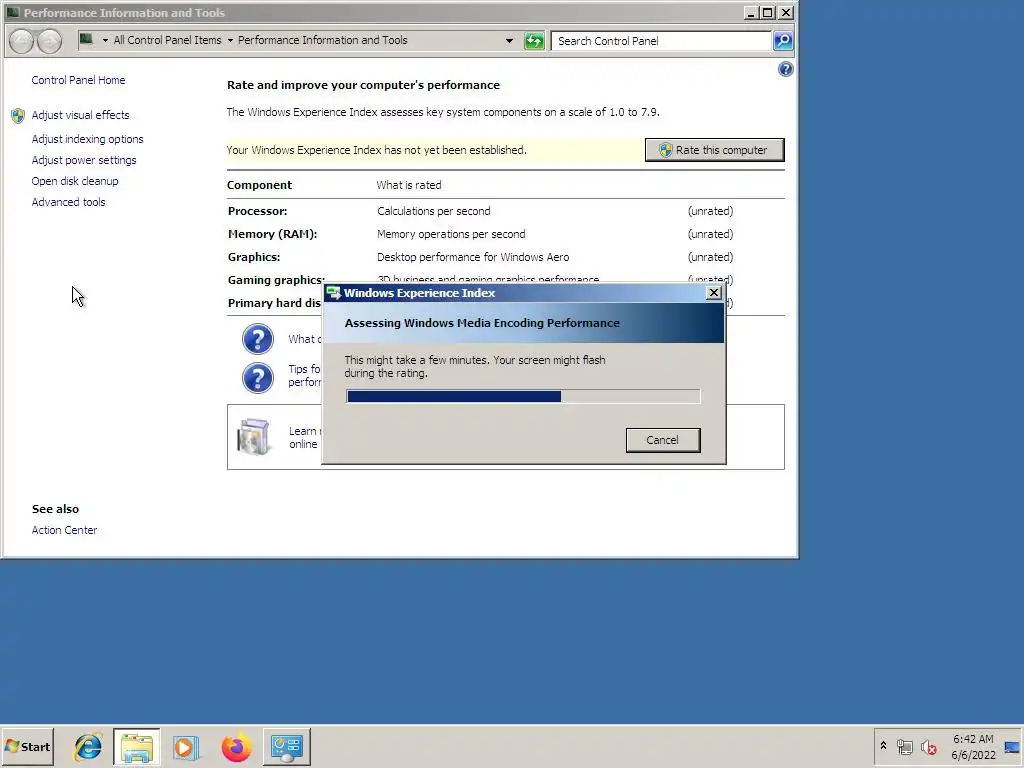Close the Windows Experience Index dialog
The height and width of the screenshot is (768, 1024).
pyautogui.click(x=714, y=293)
